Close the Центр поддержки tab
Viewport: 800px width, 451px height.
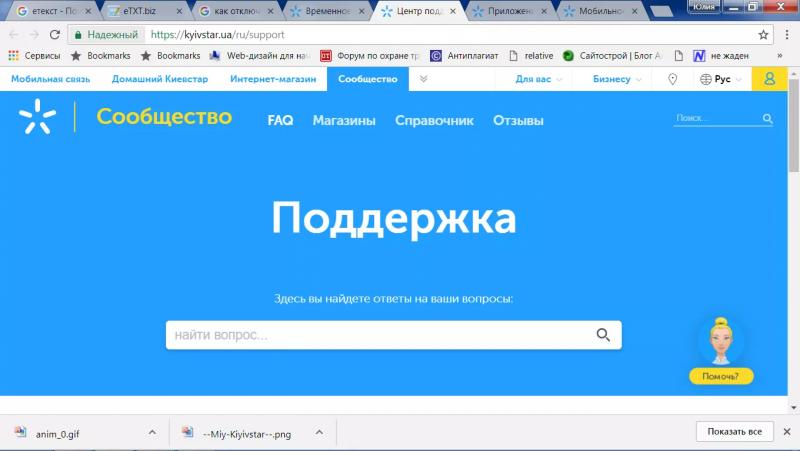pos(453,11)
